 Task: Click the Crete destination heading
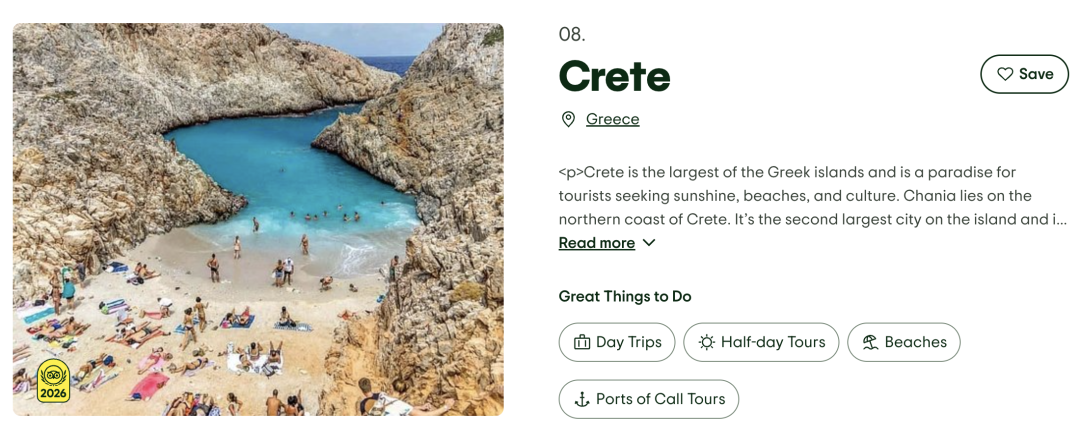point(614,76)
